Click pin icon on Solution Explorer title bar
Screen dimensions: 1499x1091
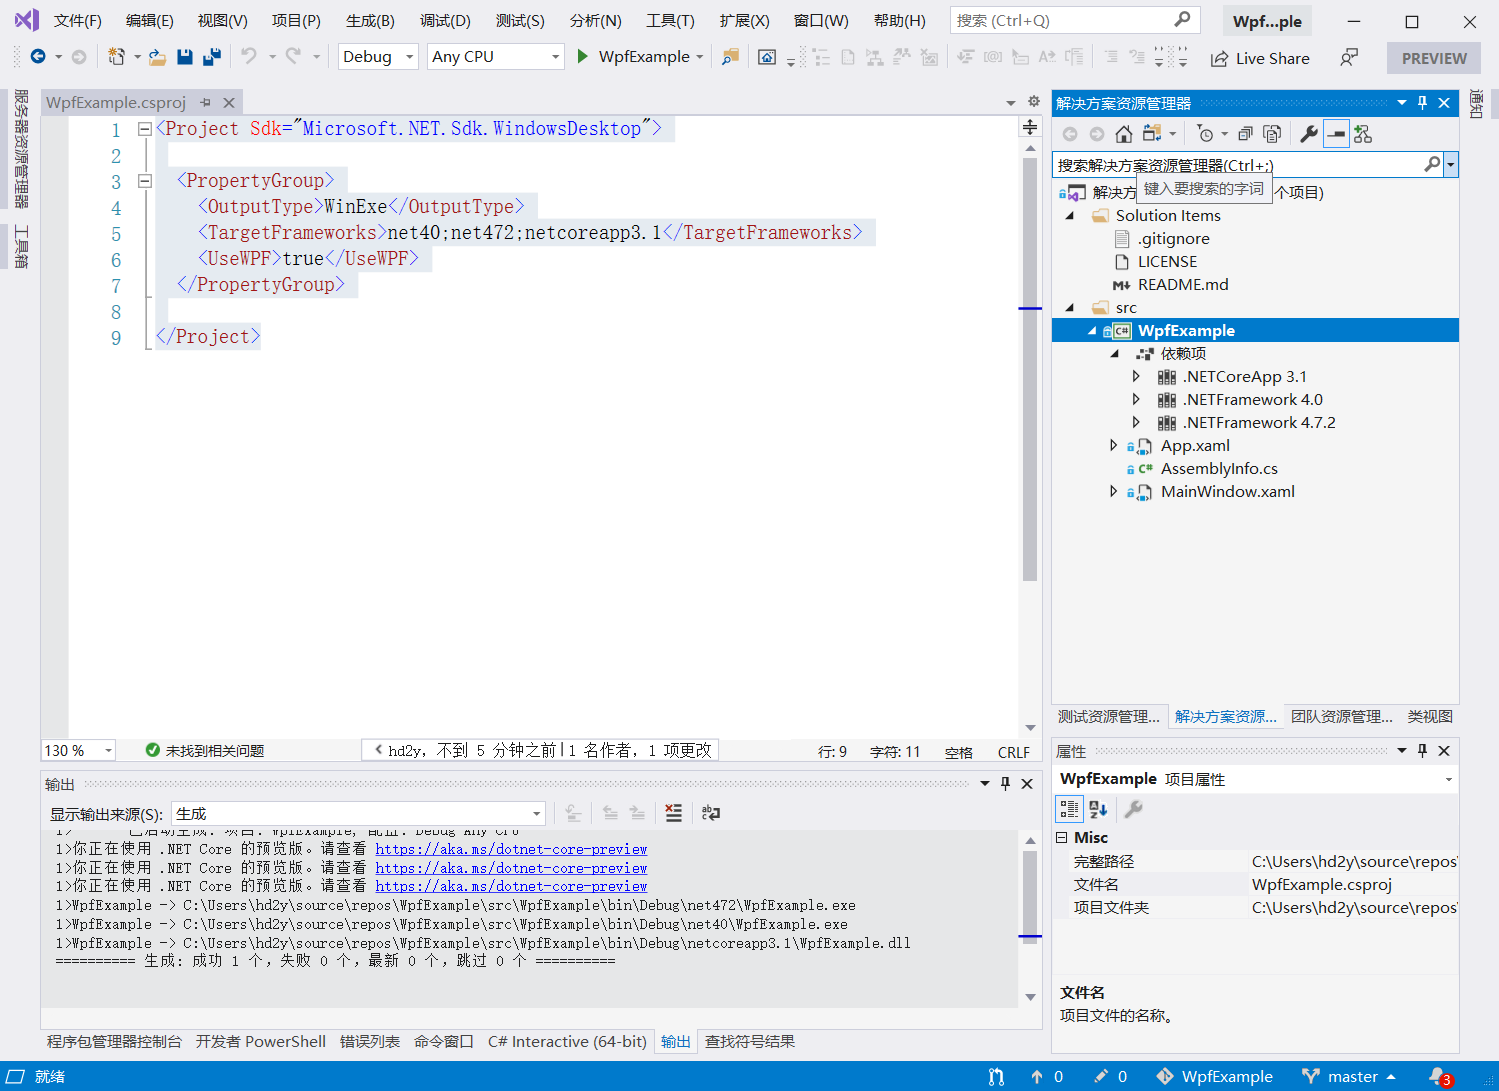1423,103
